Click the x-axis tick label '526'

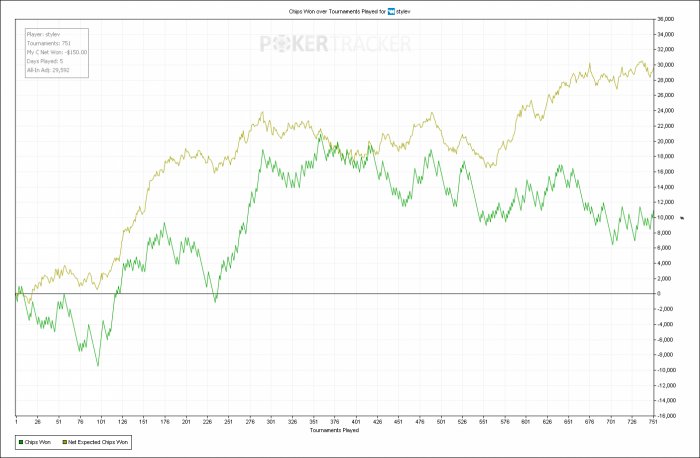click(x=462, y=421)
